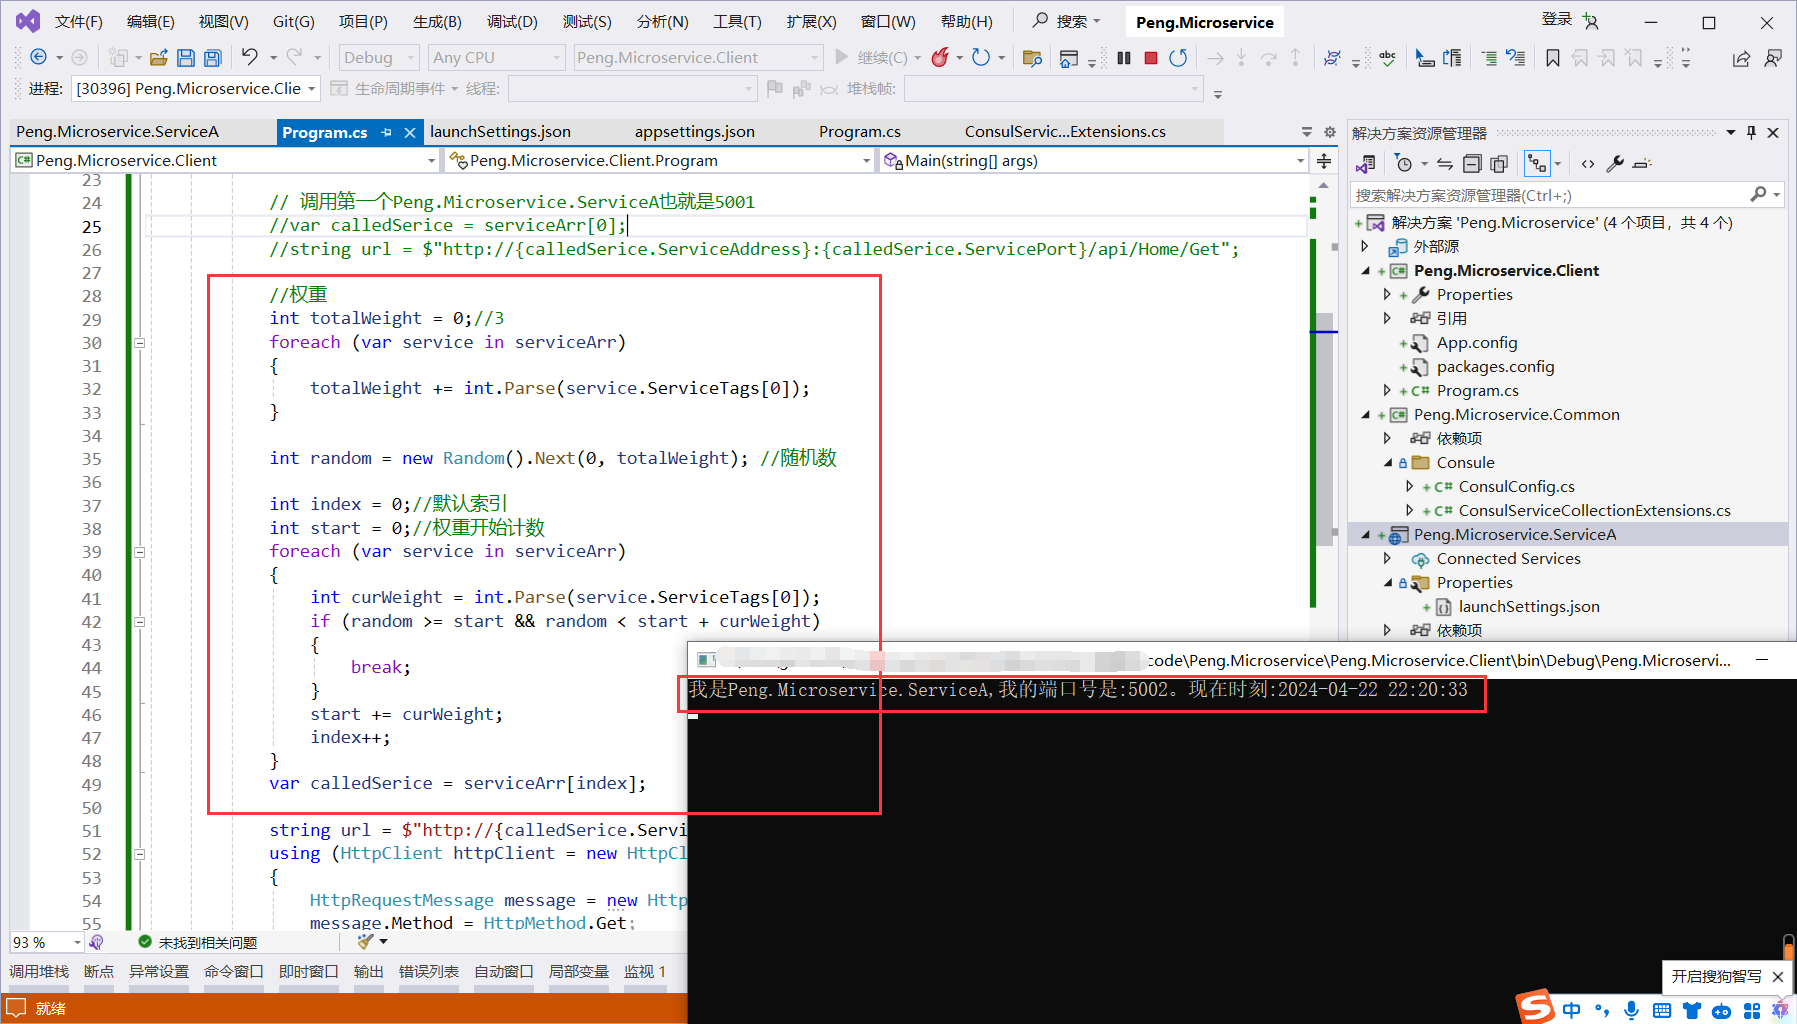Image resolution: width=1797 pixels, height=1024 pixels.
Task: Switch to the ConsulServic...Extensions.cs tab
Action: coord(1065,132)
